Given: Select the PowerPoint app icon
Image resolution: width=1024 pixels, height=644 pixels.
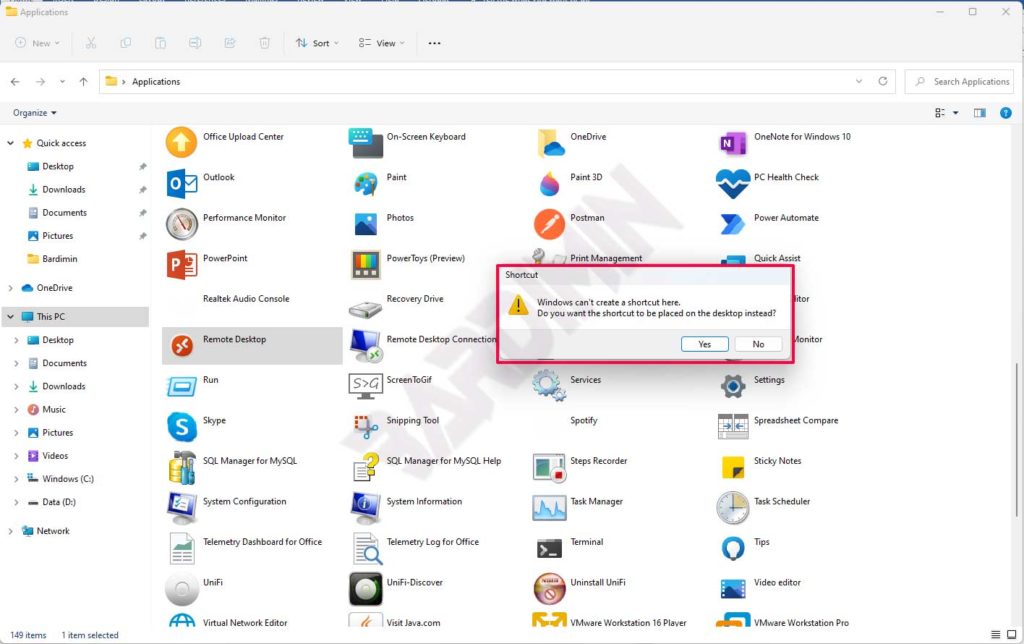Looking at the screenshot, I should tap(182, 265).
